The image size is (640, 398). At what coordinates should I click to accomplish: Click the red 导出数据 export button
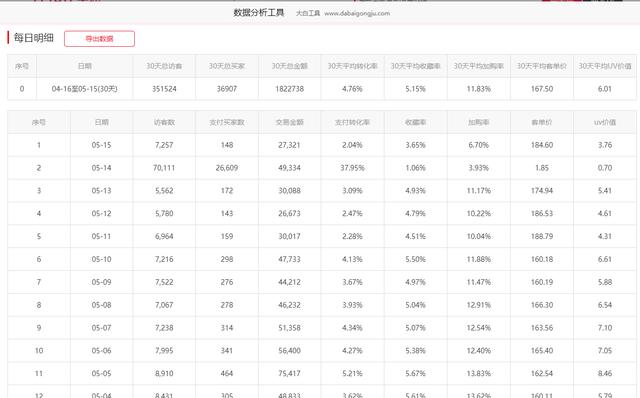point(99,39)
